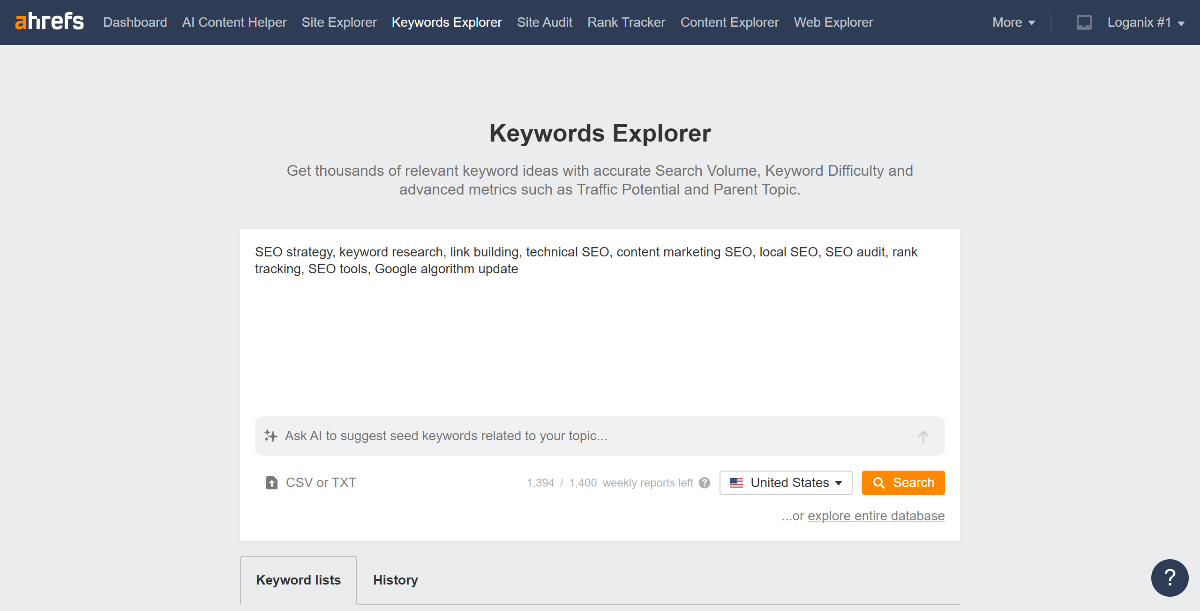
Task: Click the orange Search button
Action: [x=903, y=483]
